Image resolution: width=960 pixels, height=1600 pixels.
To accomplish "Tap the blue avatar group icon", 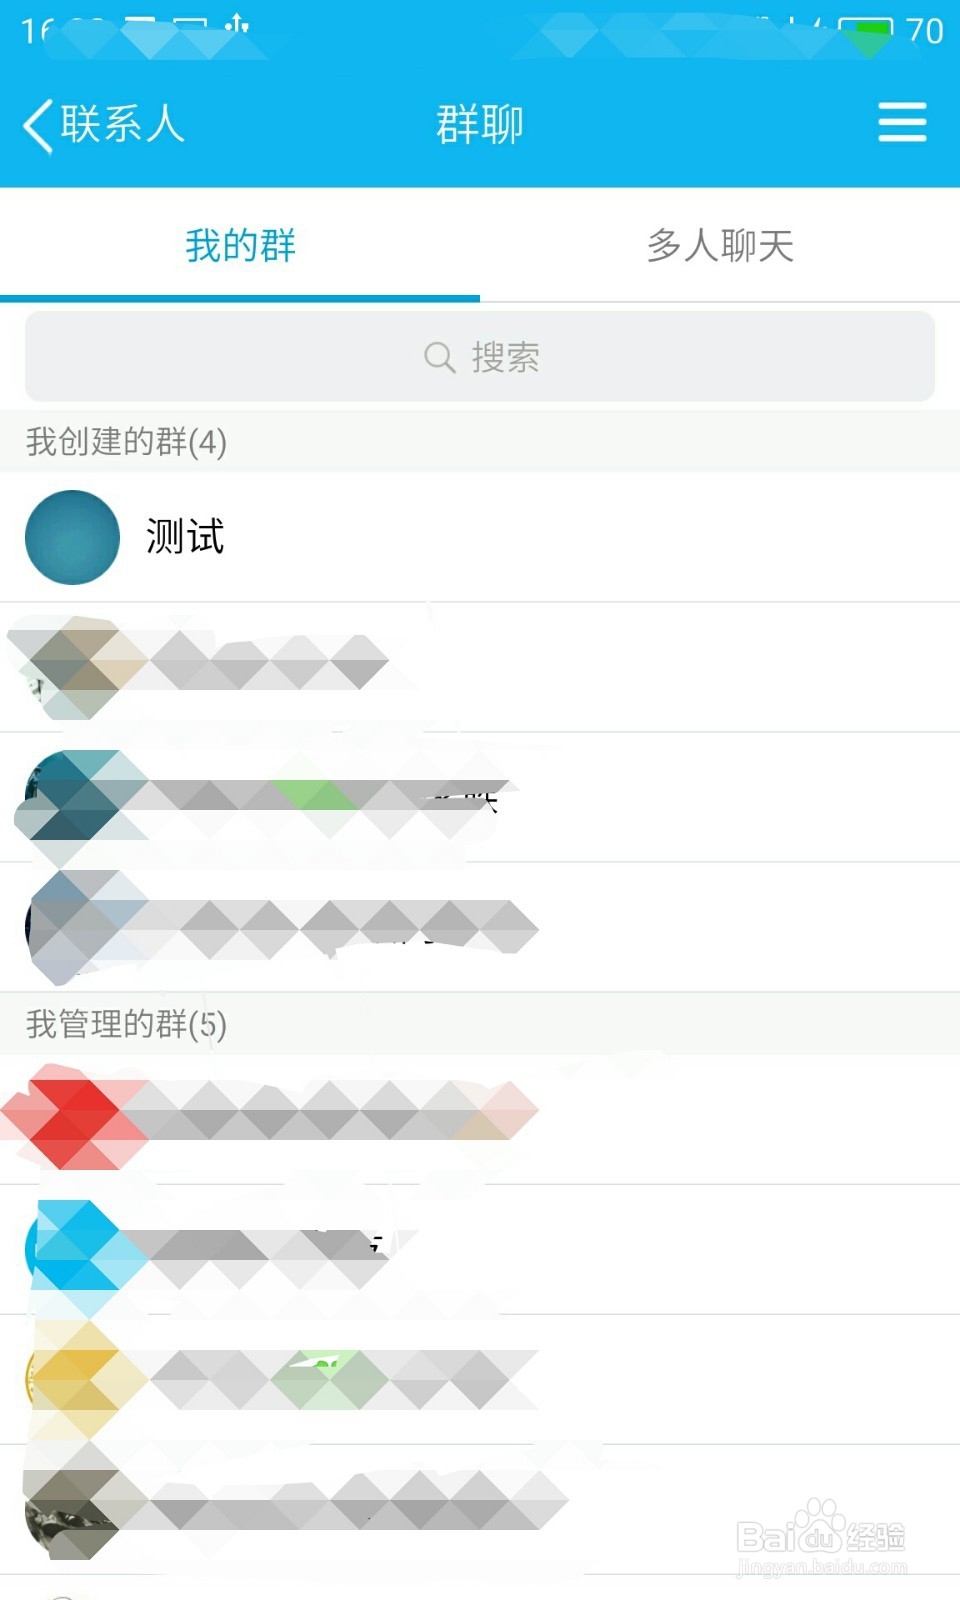I will 72,1250.
